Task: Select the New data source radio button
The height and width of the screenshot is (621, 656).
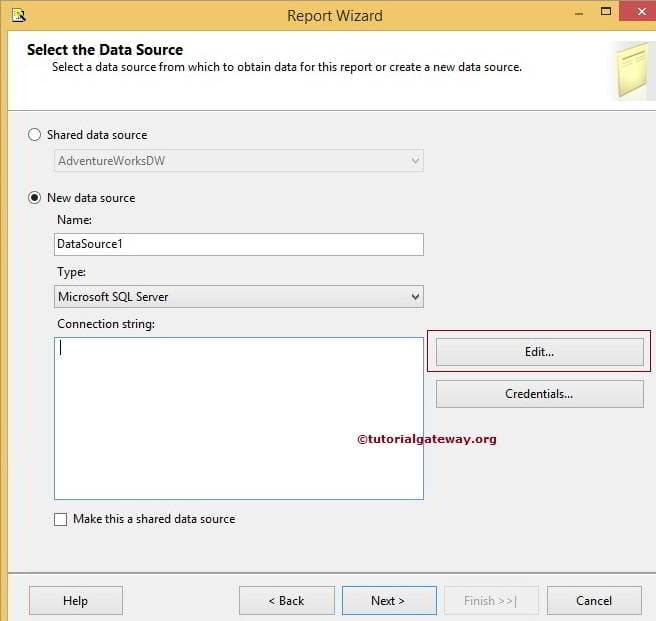Action: (34, 198)
